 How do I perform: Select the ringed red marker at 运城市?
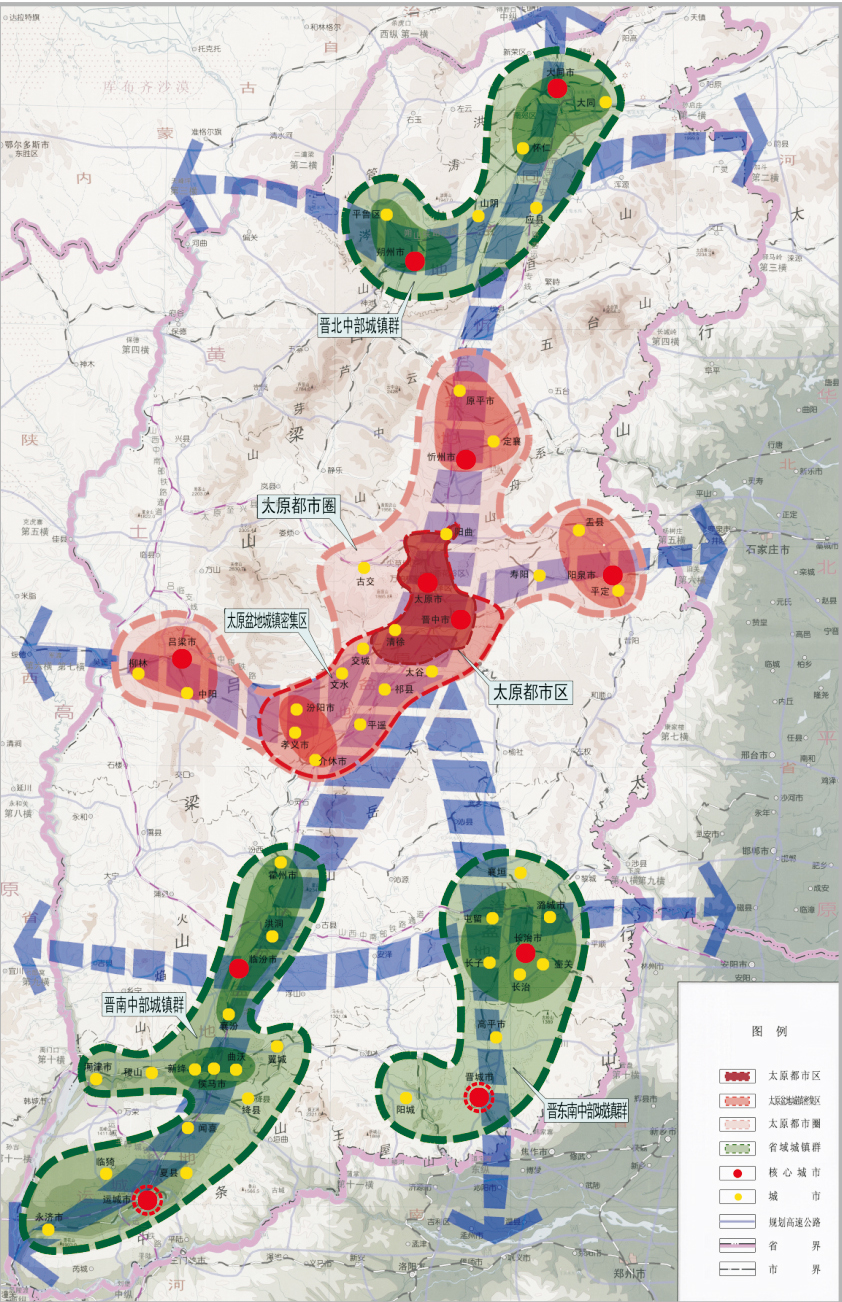pos(148,1199)
